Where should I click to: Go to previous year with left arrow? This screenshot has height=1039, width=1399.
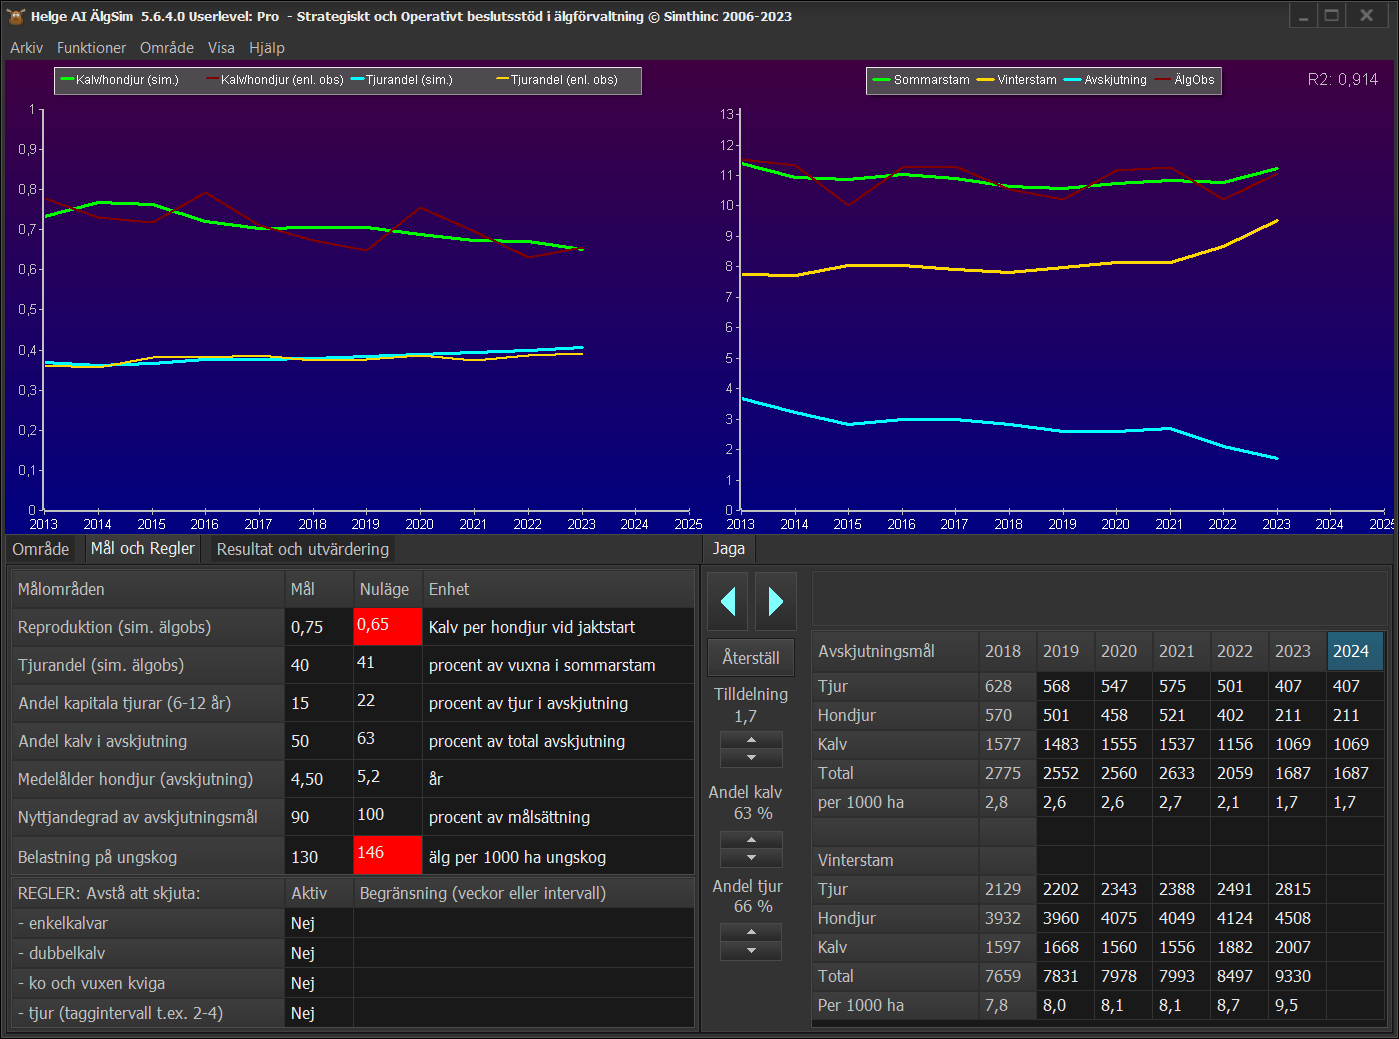pyautogui.click(x=728, y=601)
